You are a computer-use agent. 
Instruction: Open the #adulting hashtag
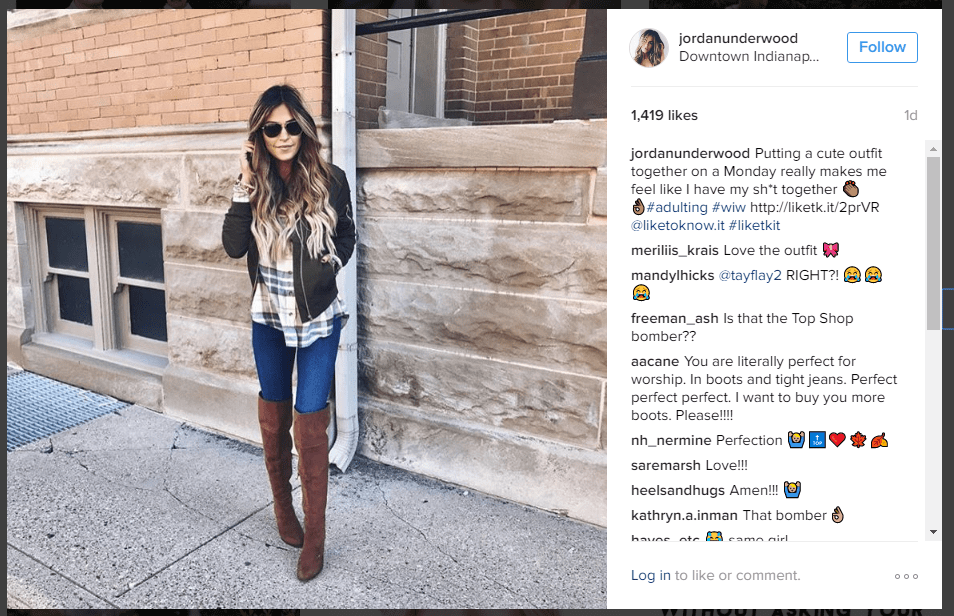677,208
